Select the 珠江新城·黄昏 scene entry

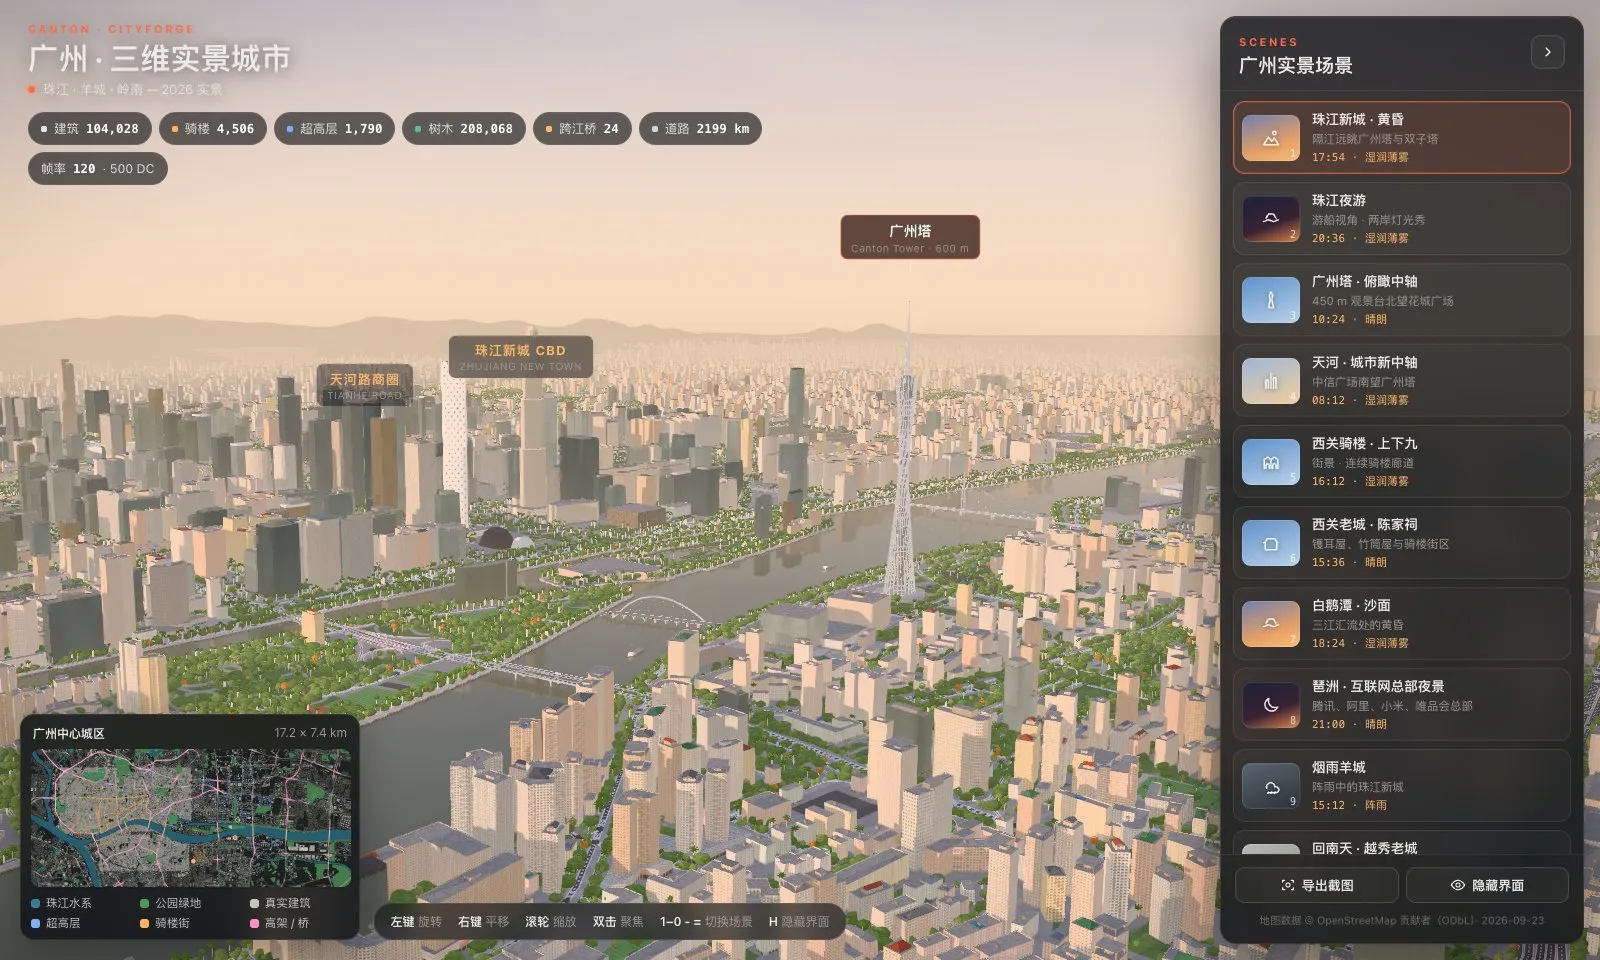1401,137
